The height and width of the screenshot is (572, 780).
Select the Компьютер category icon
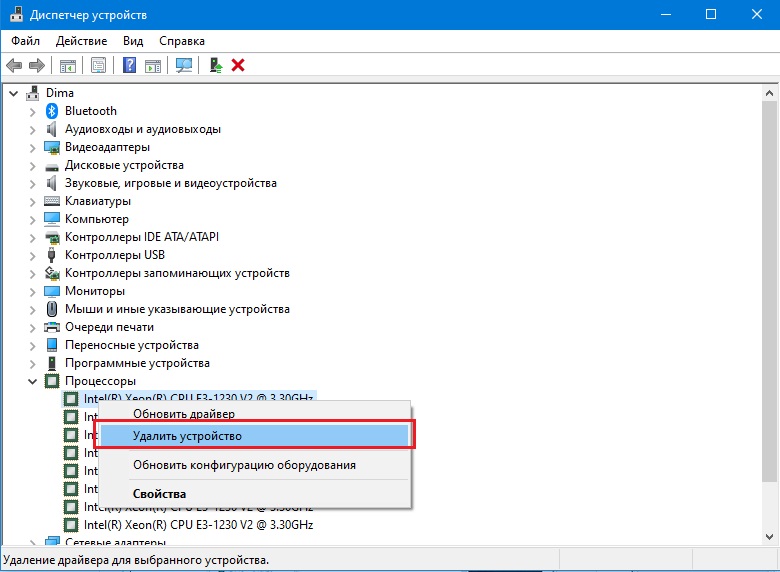click(52, 219)
